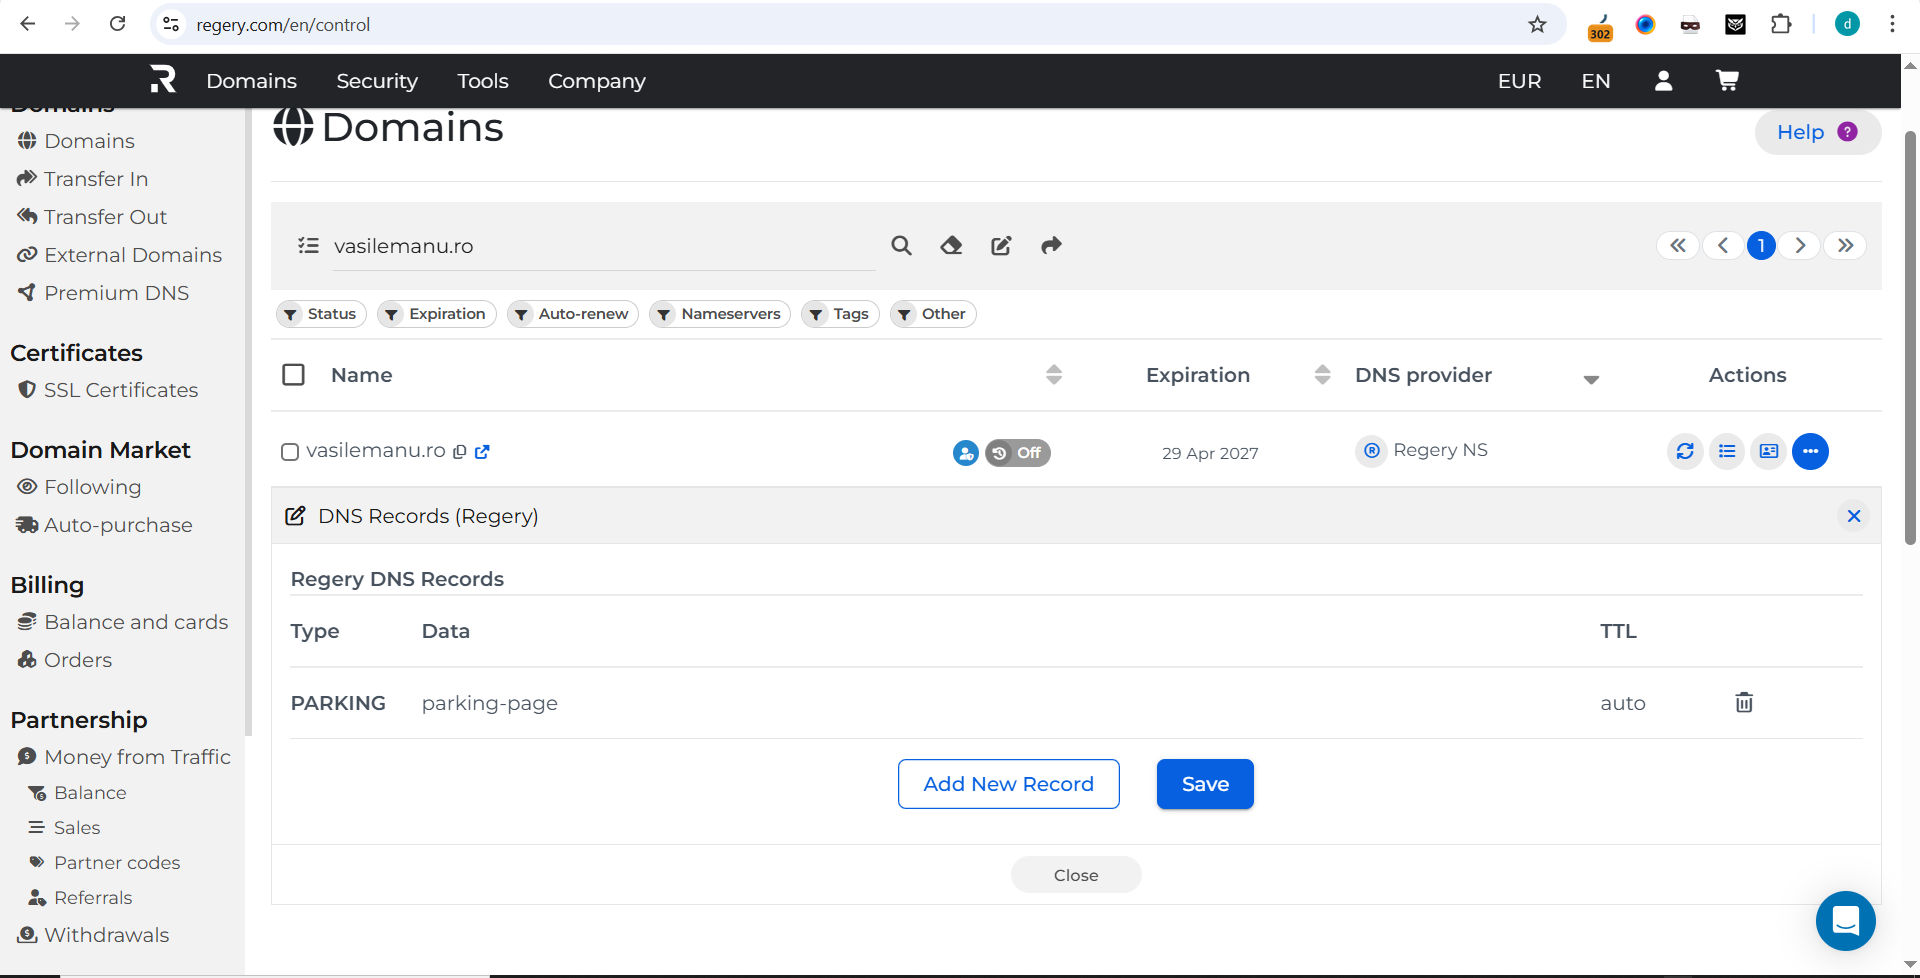Open the Security top menu
This screenshot has height=978, width=1920.
click(377, 81)
